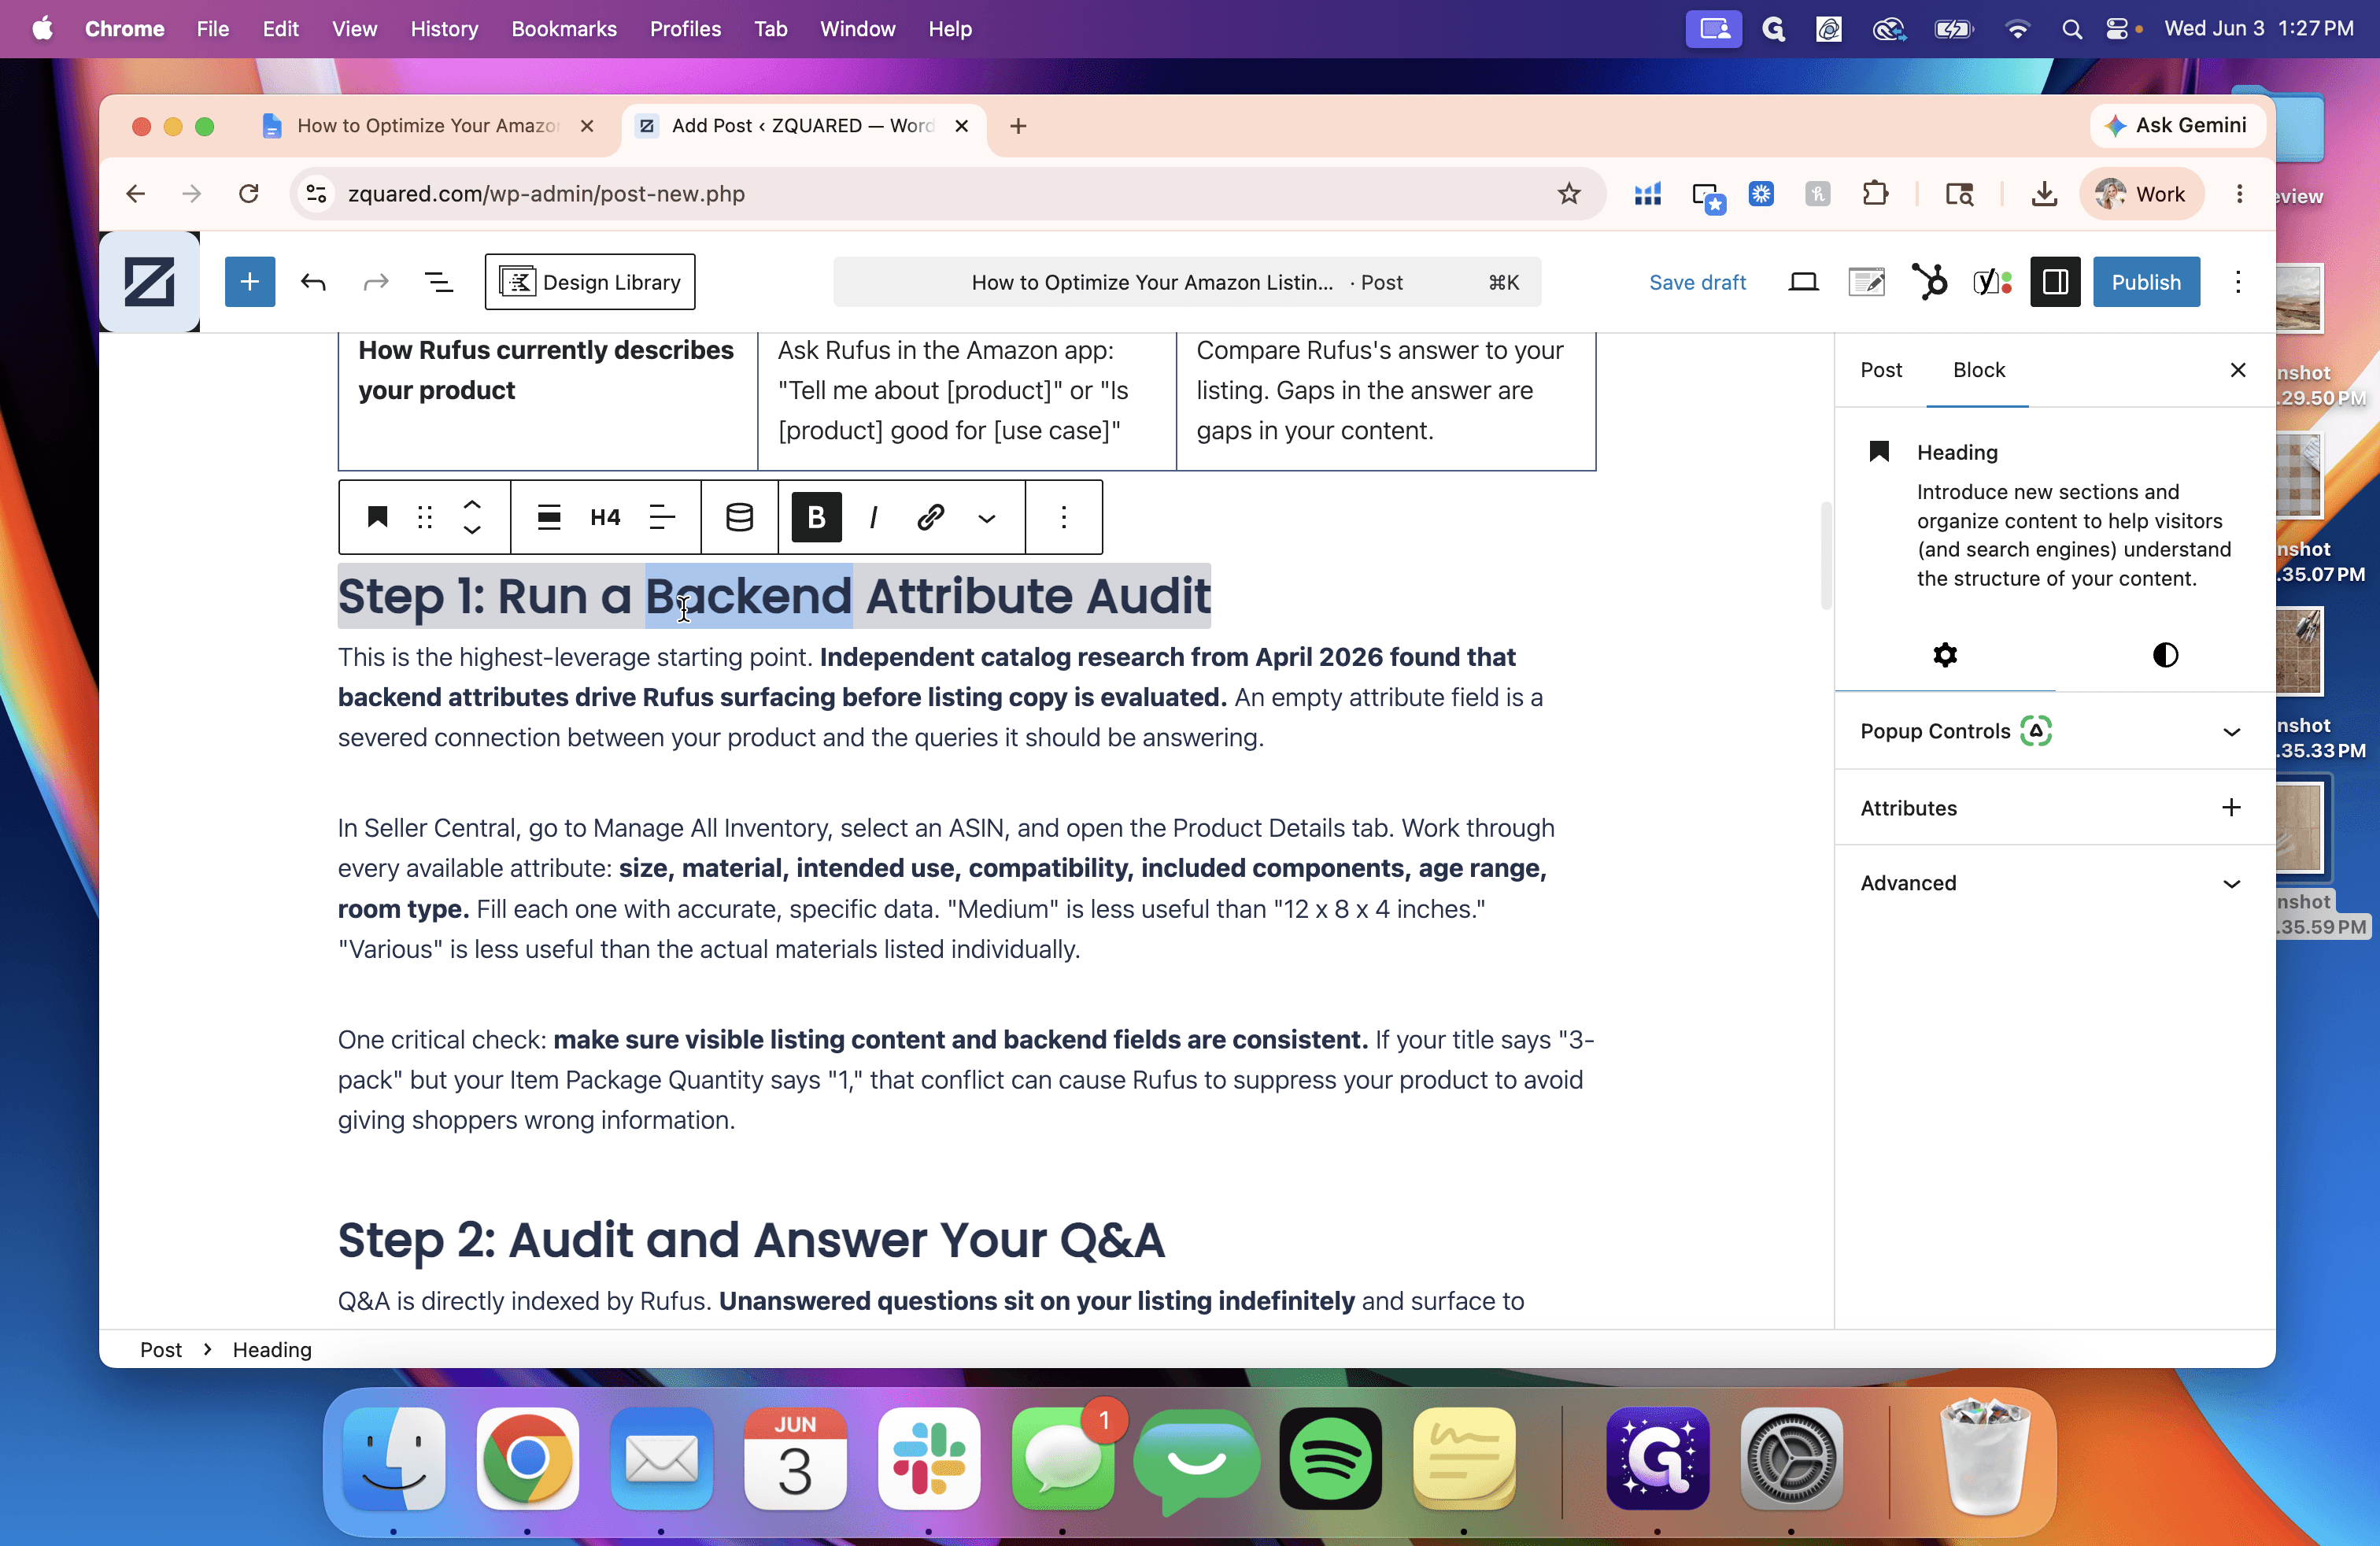The image size is (2380, 1546).
Task: Bookmark this page with star icon
Action: point(1568,193)
